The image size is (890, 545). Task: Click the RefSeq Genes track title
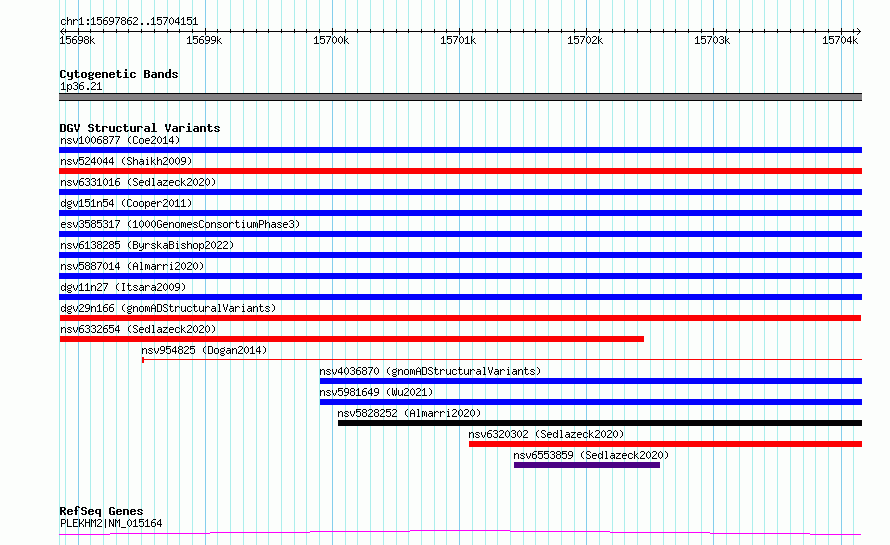101,511
